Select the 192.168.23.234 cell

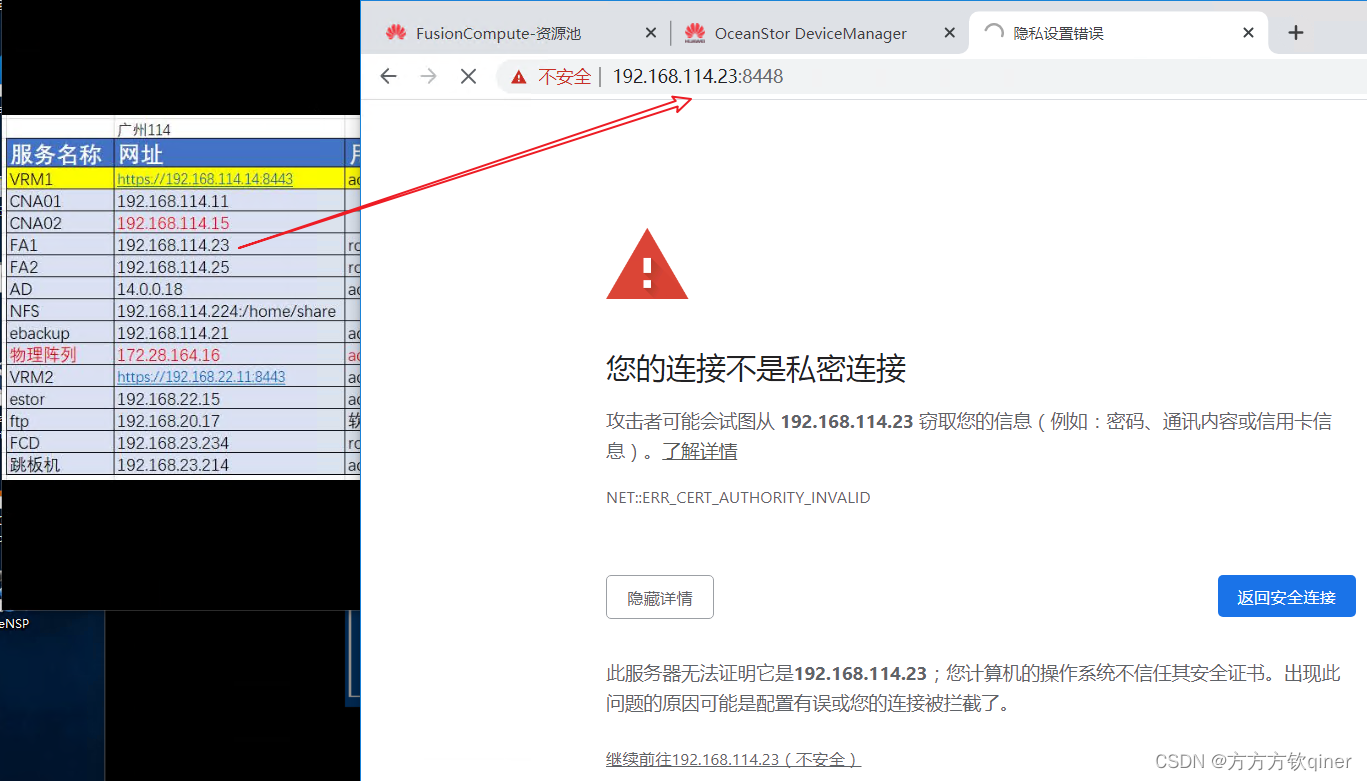click(x=229, y=443)
